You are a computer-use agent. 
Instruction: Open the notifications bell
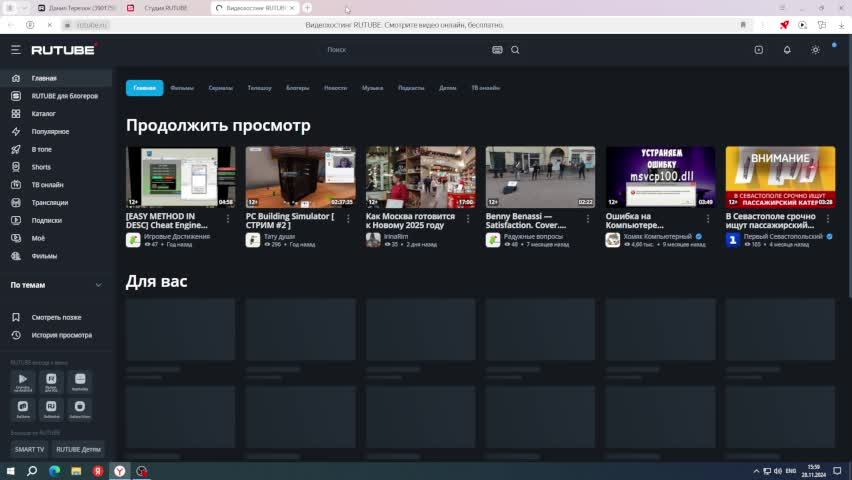787,49
